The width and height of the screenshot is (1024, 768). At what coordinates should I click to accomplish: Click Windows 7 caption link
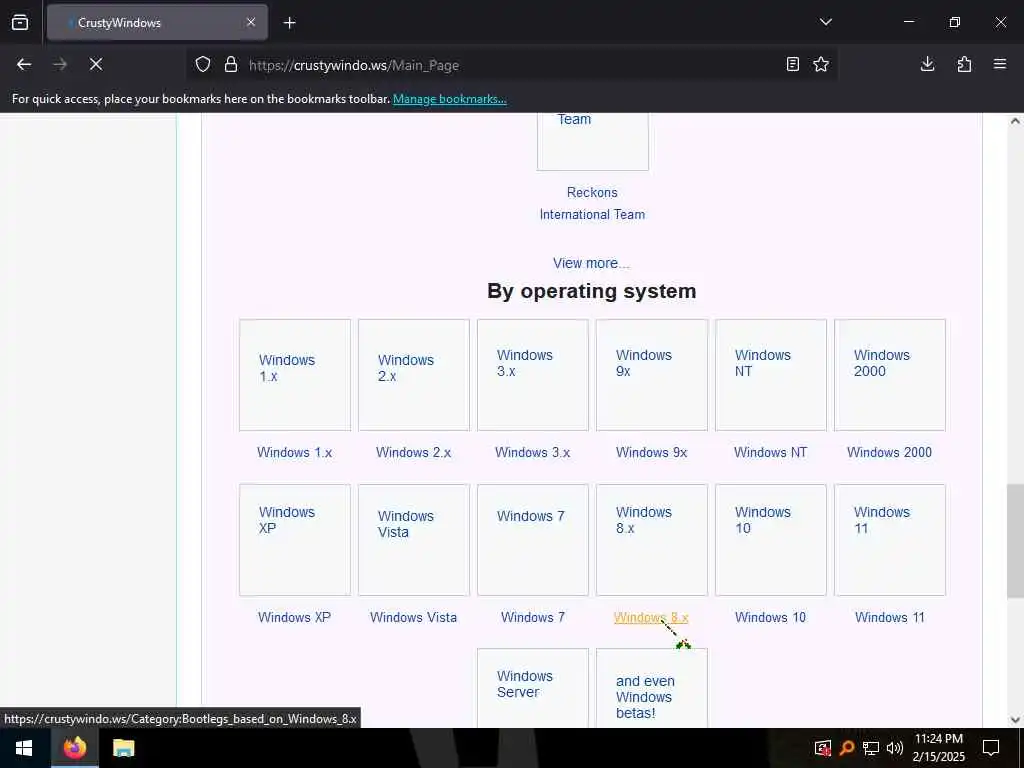pos(533,618)
